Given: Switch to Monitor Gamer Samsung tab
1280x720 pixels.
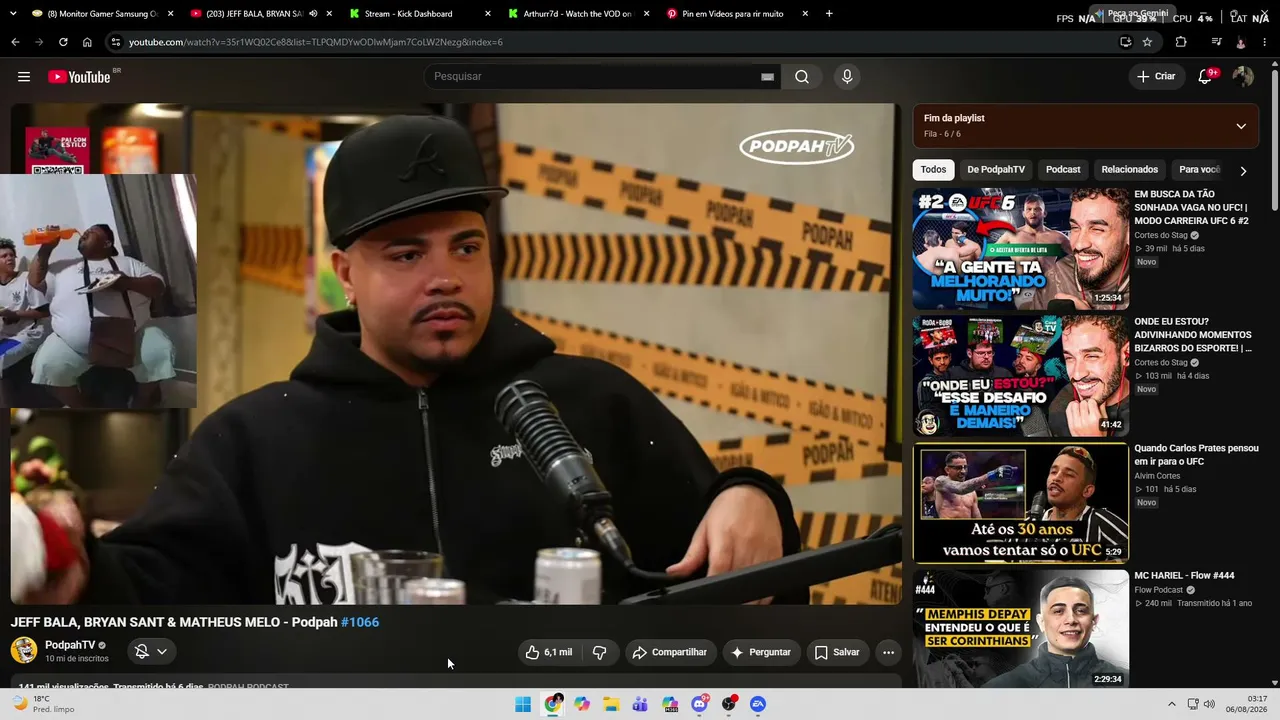Looking at the screenshot, I should coord(100,14).
